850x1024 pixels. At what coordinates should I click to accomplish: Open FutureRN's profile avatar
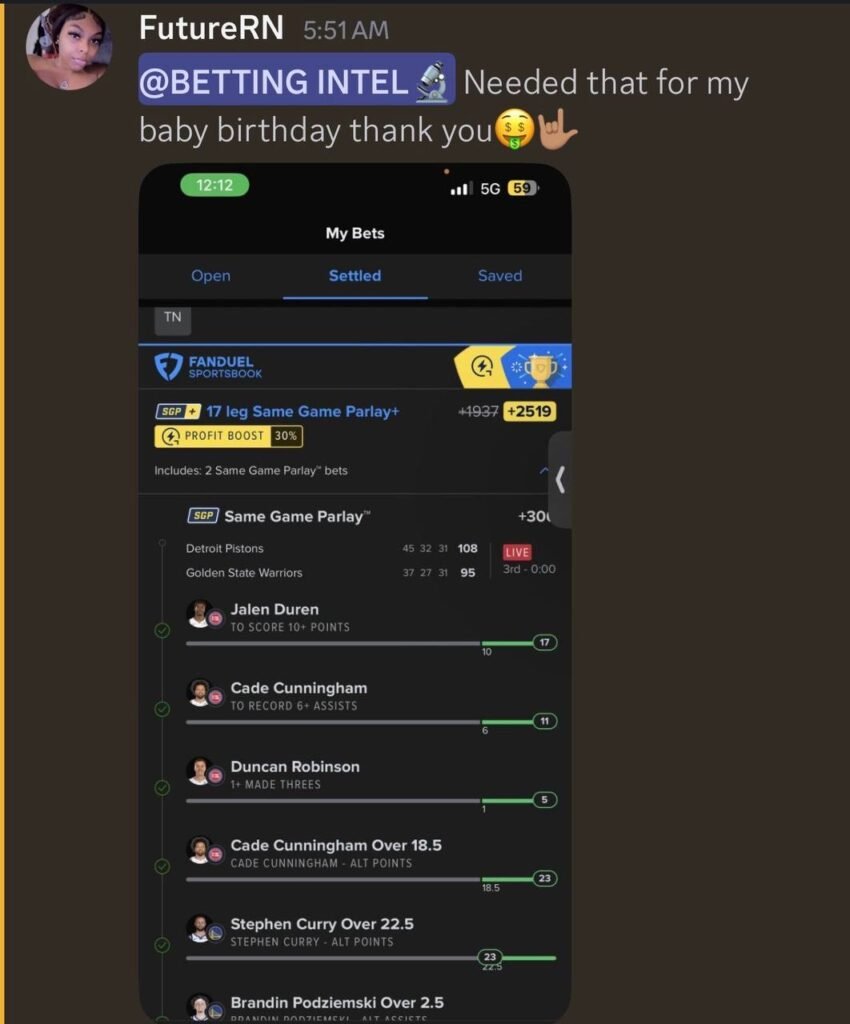[x=69, y=47]
